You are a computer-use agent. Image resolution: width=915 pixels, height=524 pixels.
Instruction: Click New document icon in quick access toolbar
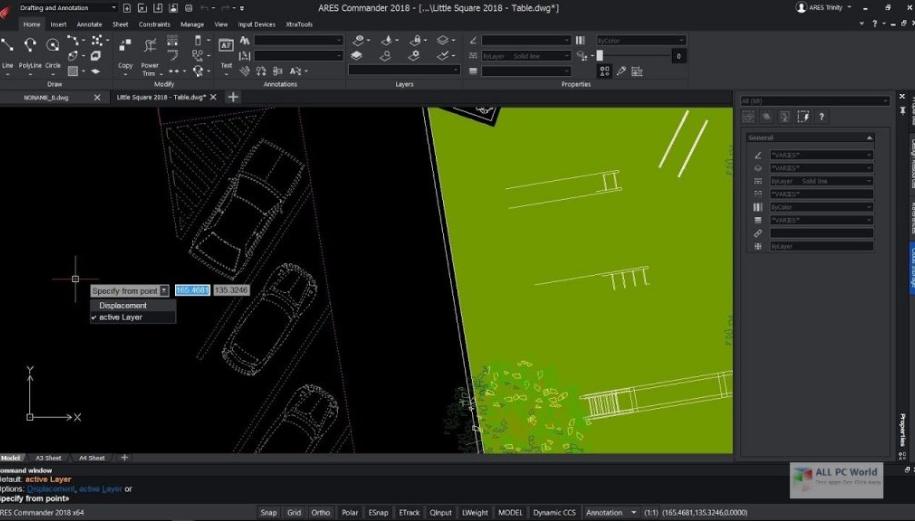[x=127, y=8]
